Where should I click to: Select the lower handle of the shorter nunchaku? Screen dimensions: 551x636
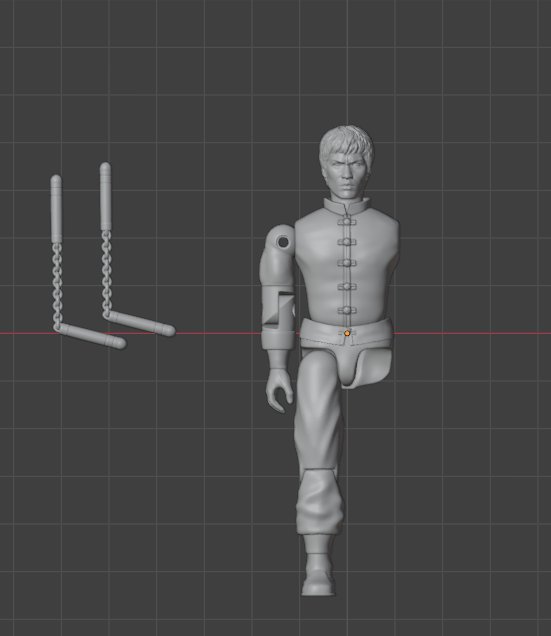pyautogui.click(x=93, y=336)
